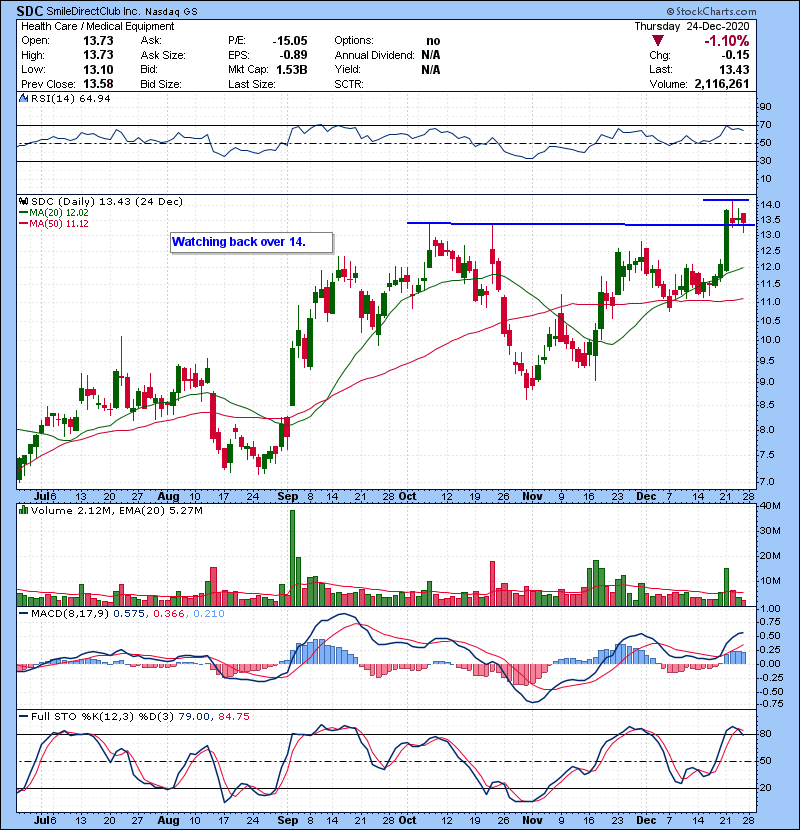Click the volume bars icon beside the Volume label

[23, 510]
